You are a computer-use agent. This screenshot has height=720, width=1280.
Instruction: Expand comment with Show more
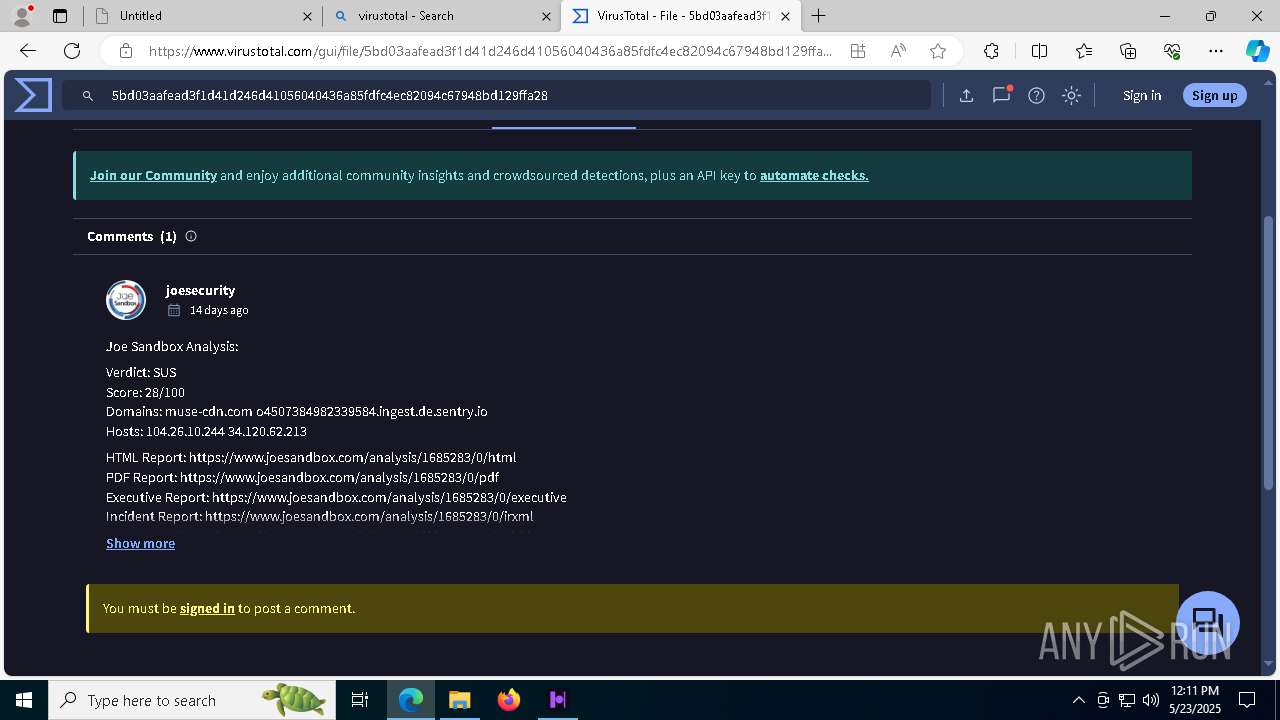[x=140, y=543]
